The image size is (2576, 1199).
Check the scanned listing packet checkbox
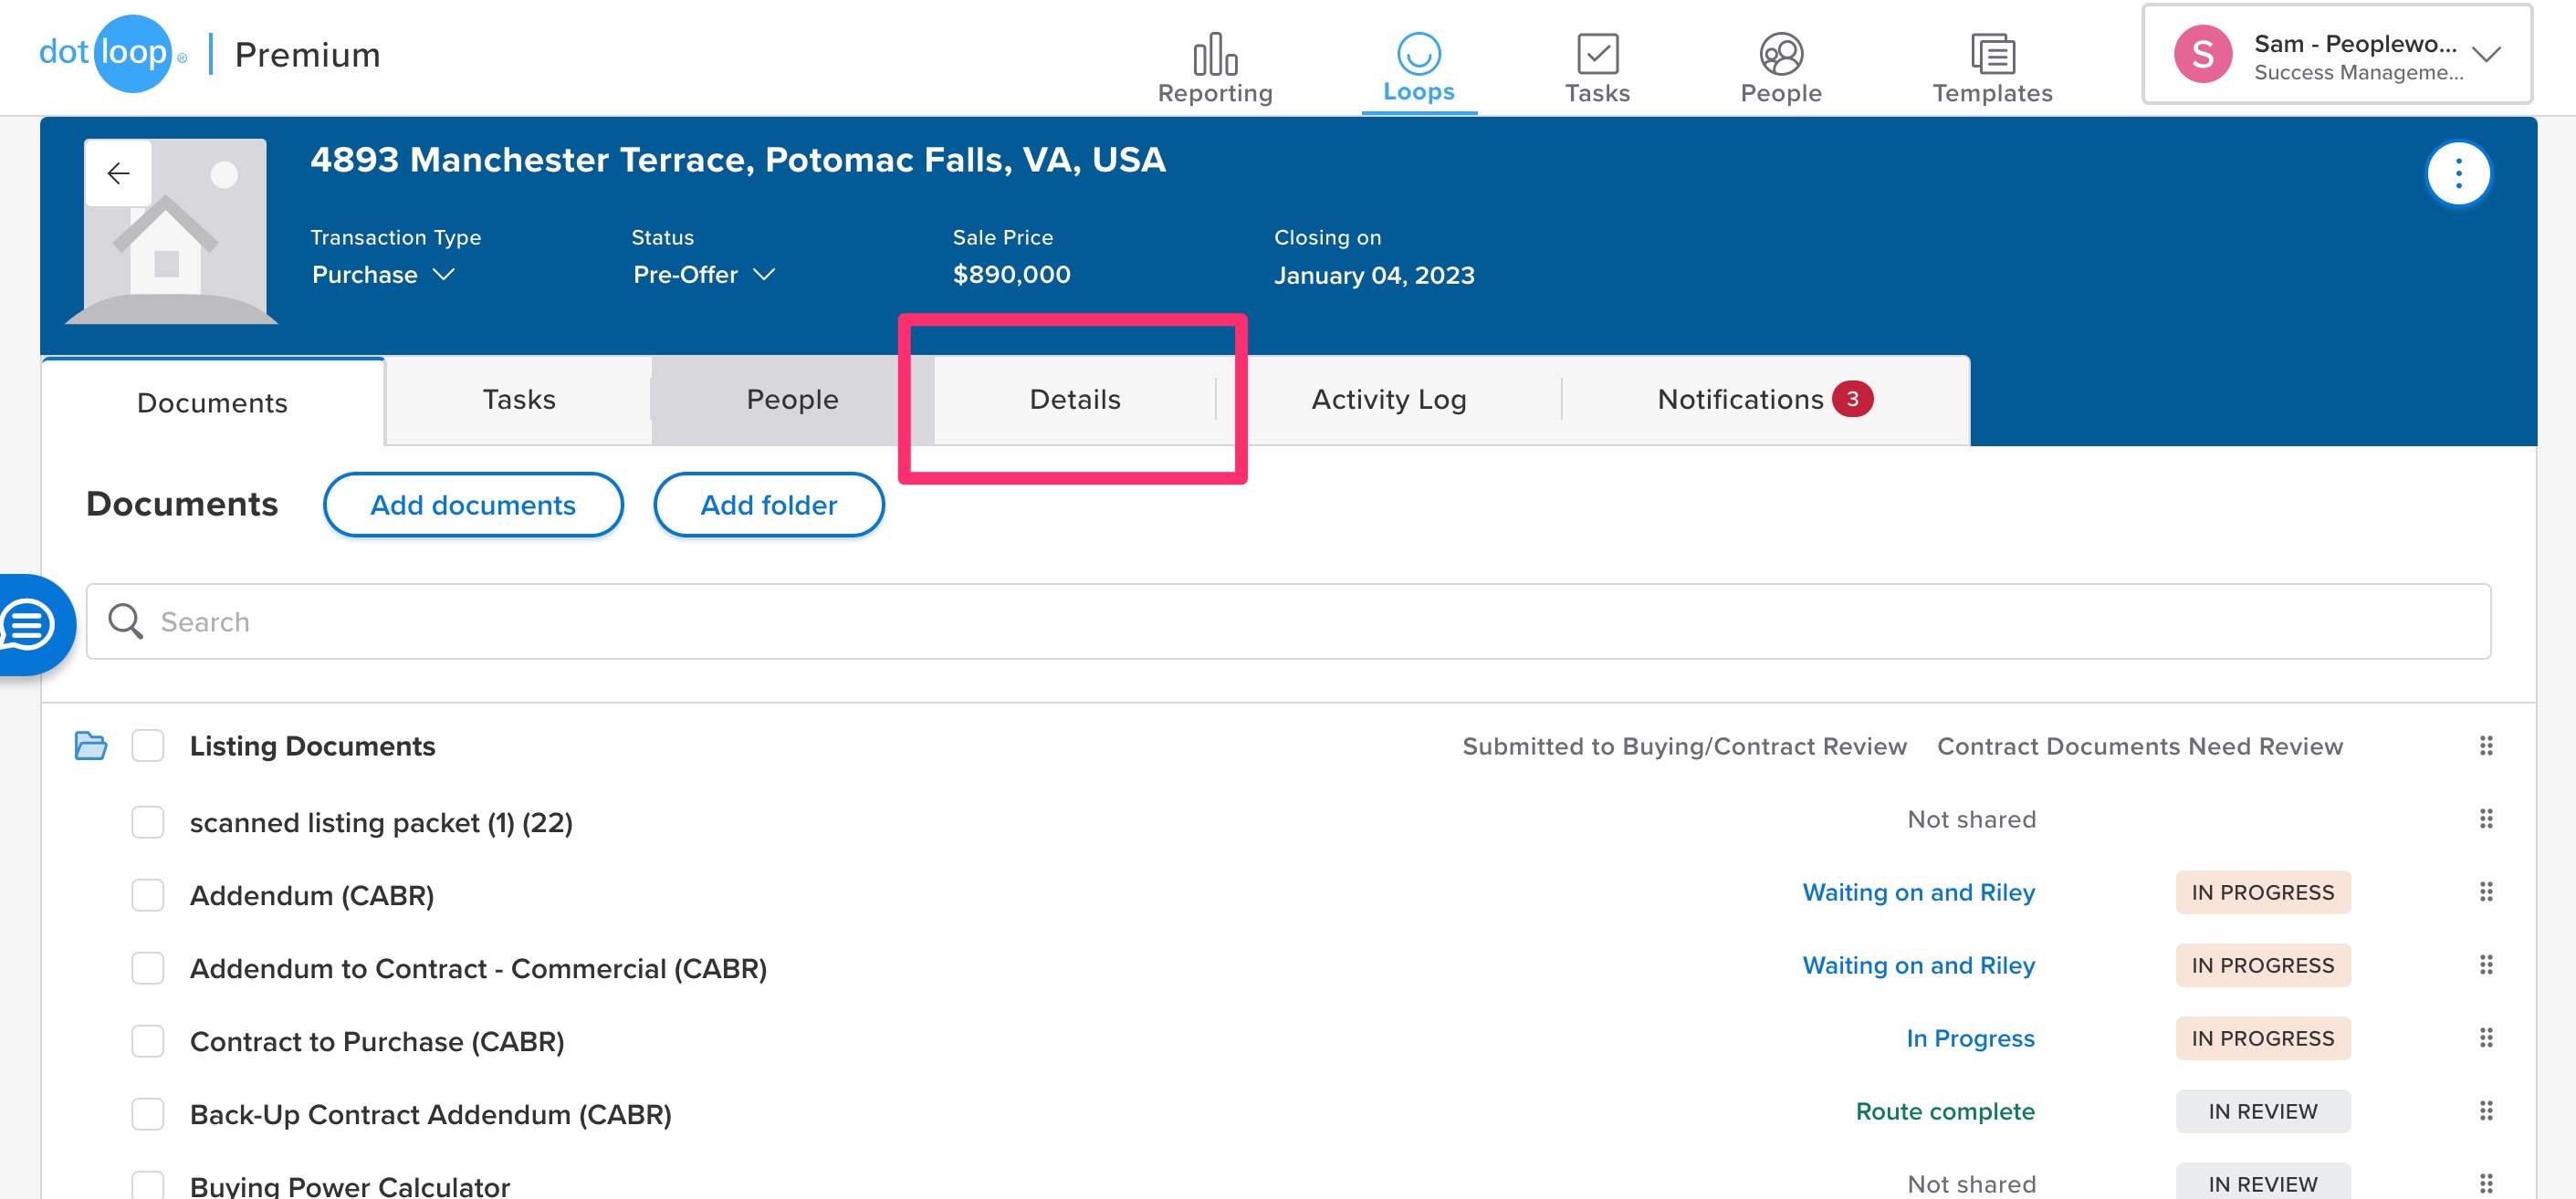(x=147, y=822)
